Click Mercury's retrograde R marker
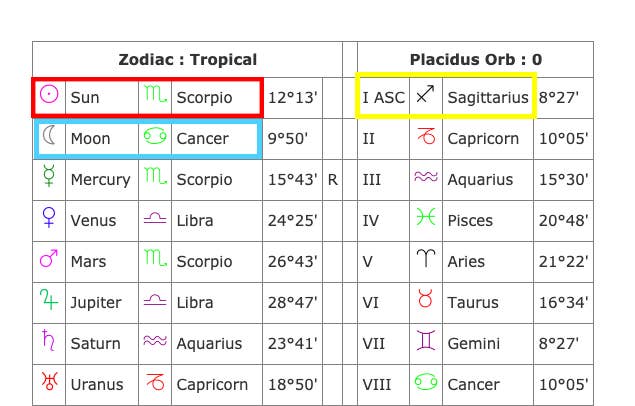This screenshot has width=635, height=406. (332, 179)
